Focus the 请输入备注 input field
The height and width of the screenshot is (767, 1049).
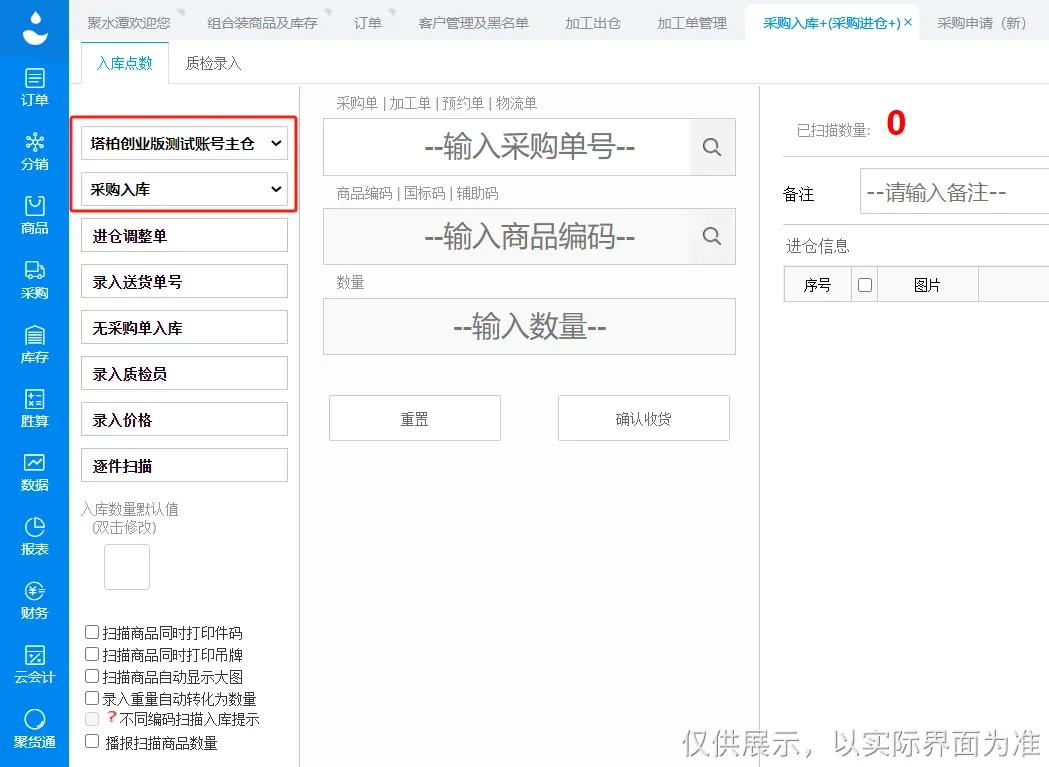(955, 192)
